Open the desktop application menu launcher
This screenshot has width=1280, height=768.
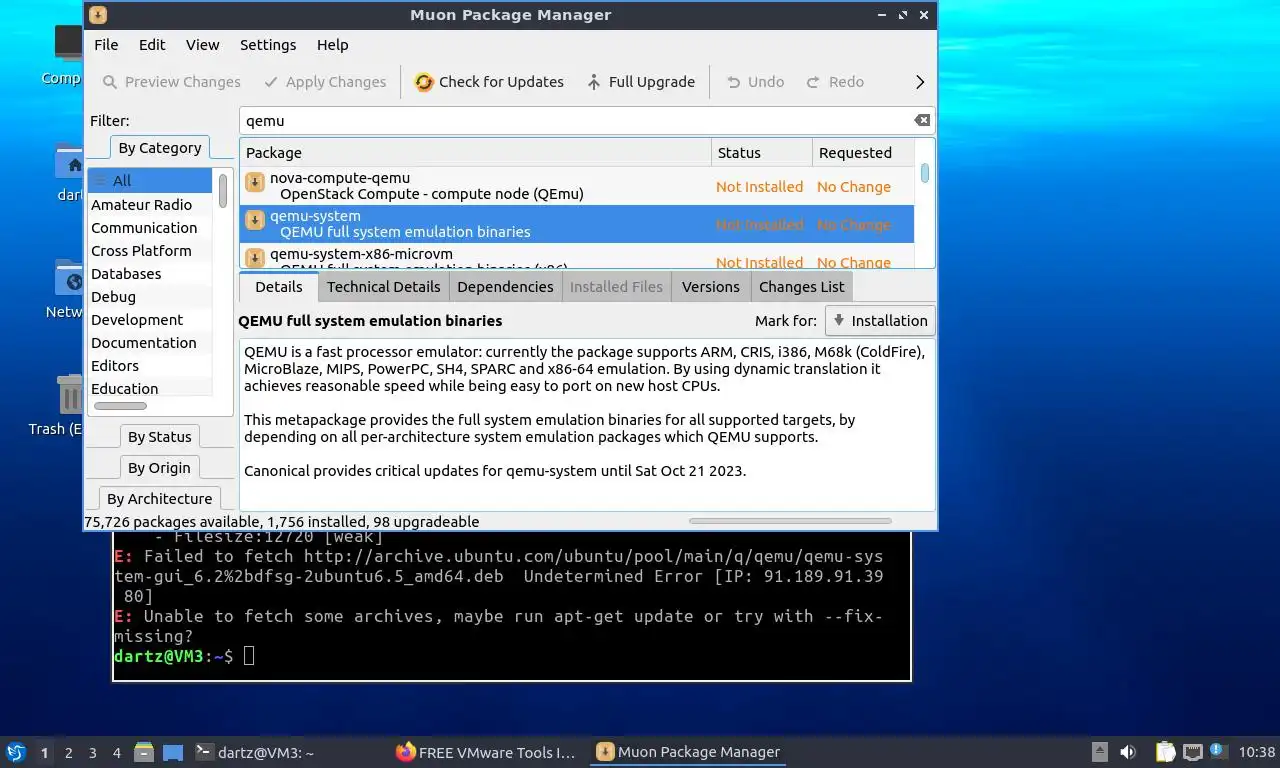tap(16, 752)
